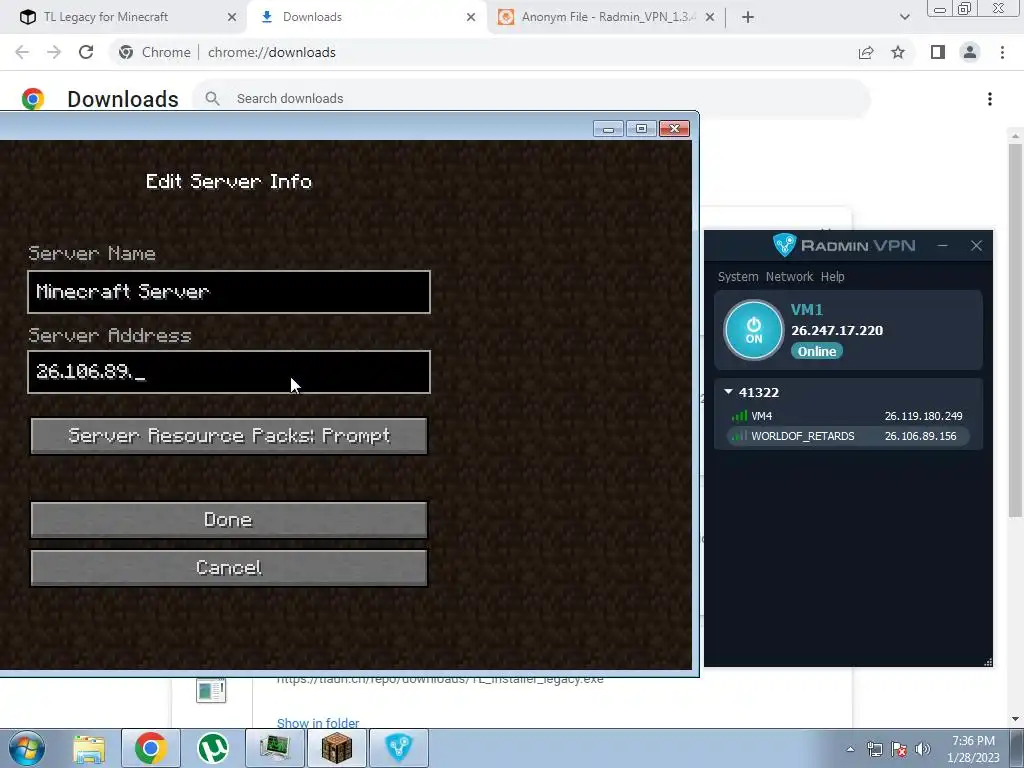This screenshot has width=1024, height=768.
Task: Click Show in folder link
Action: (x=318, y=723)
